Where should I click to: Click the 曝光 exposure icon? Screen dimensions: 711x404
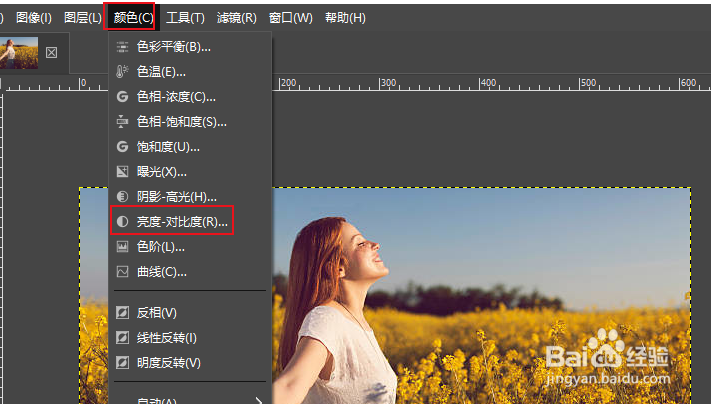point(122,171)
